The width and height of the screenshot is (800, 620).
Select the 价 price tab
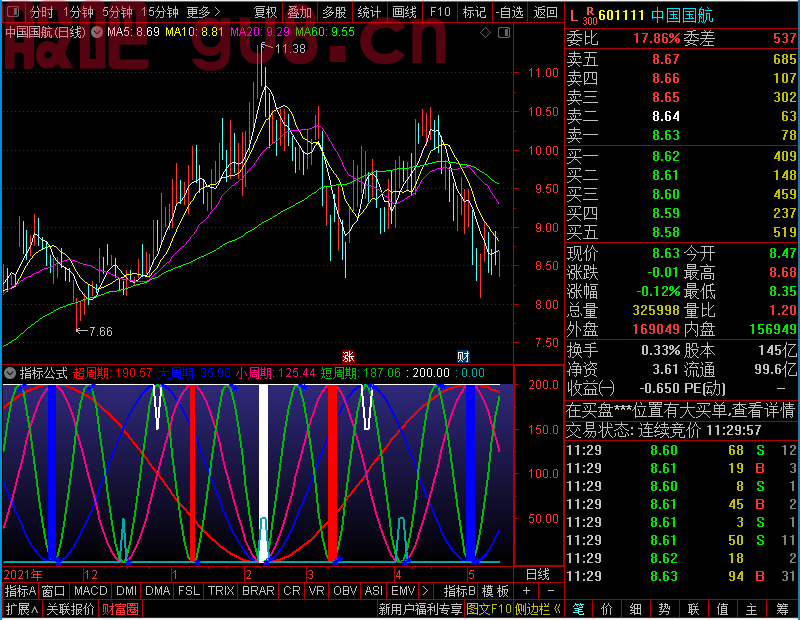pos(607,609)
